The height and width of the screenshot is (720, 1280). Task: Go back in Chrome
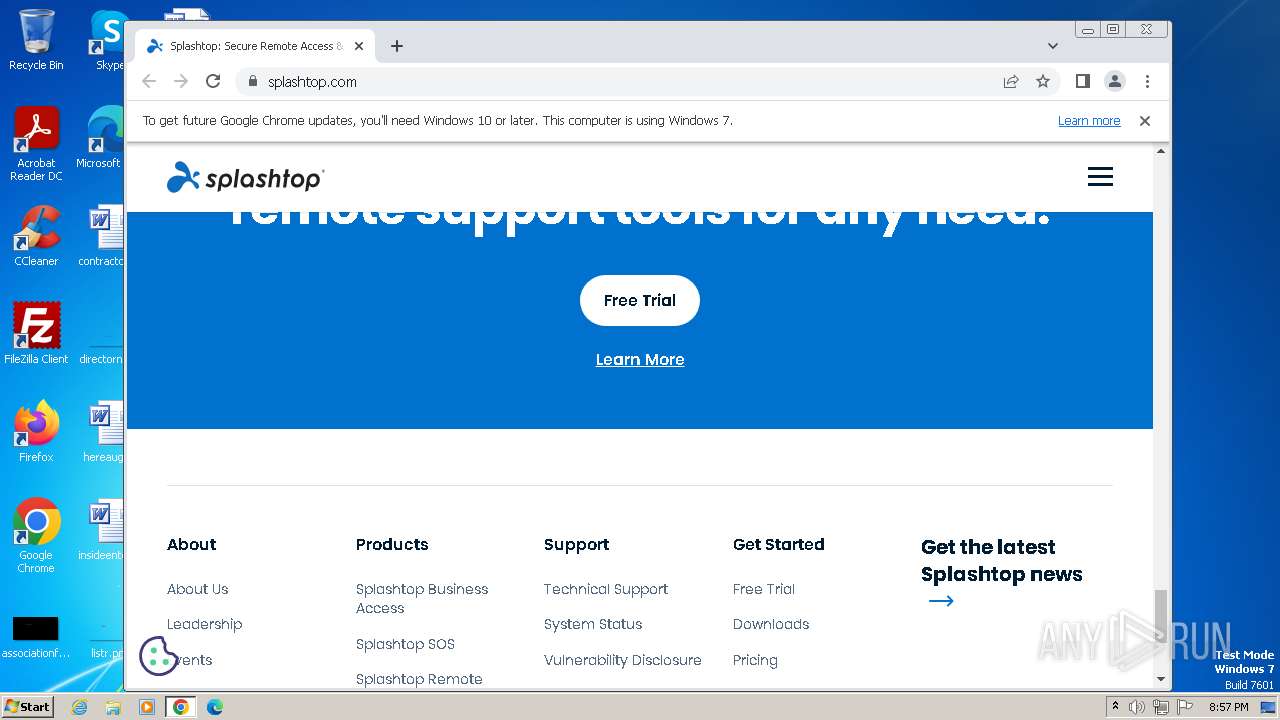(x=149, y=82)
